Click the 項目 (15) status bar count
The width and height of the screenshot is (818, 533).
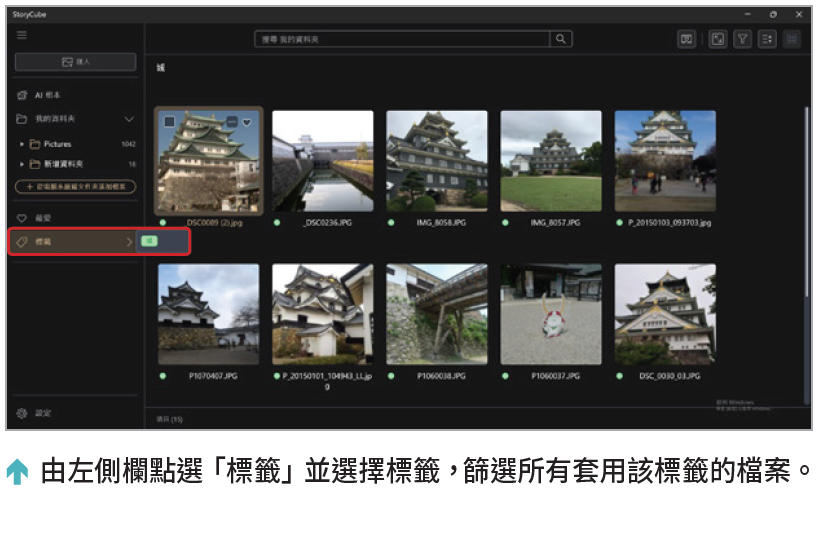170,419
